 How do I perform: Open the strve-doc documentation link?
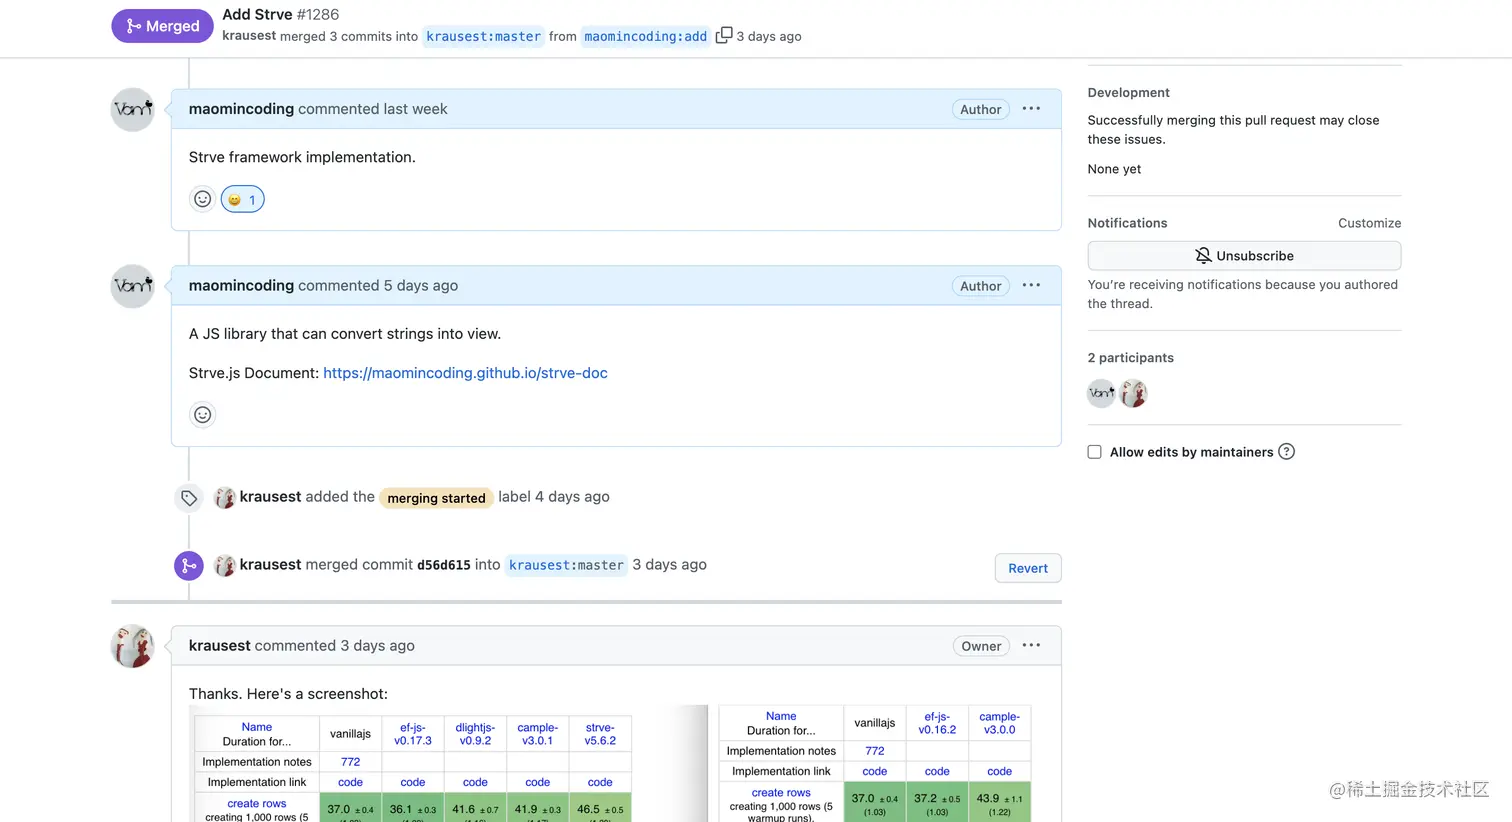[x=465, y=373]
